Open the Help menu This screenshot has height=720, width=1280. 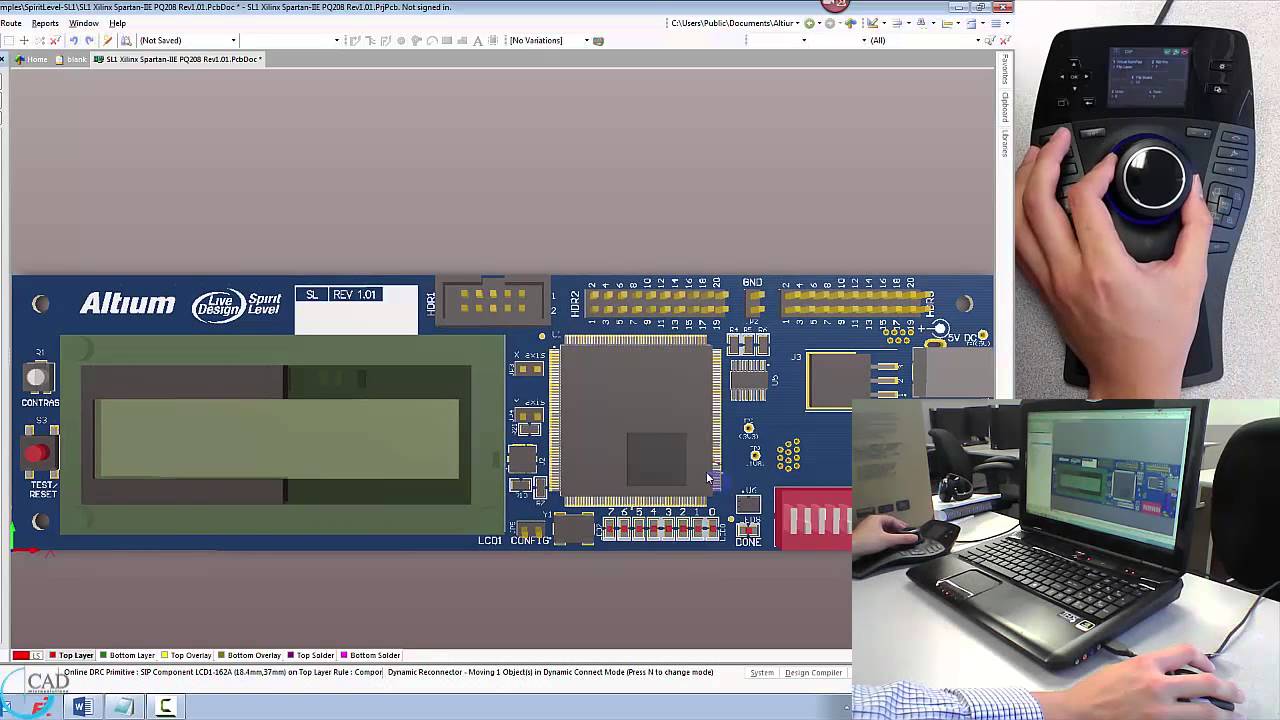117,23
